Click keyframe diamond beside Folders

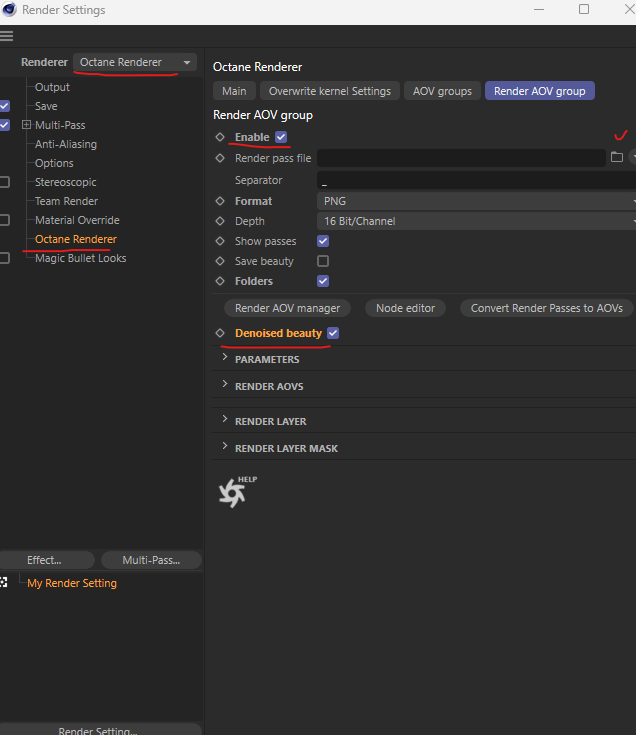coord(220,281)
